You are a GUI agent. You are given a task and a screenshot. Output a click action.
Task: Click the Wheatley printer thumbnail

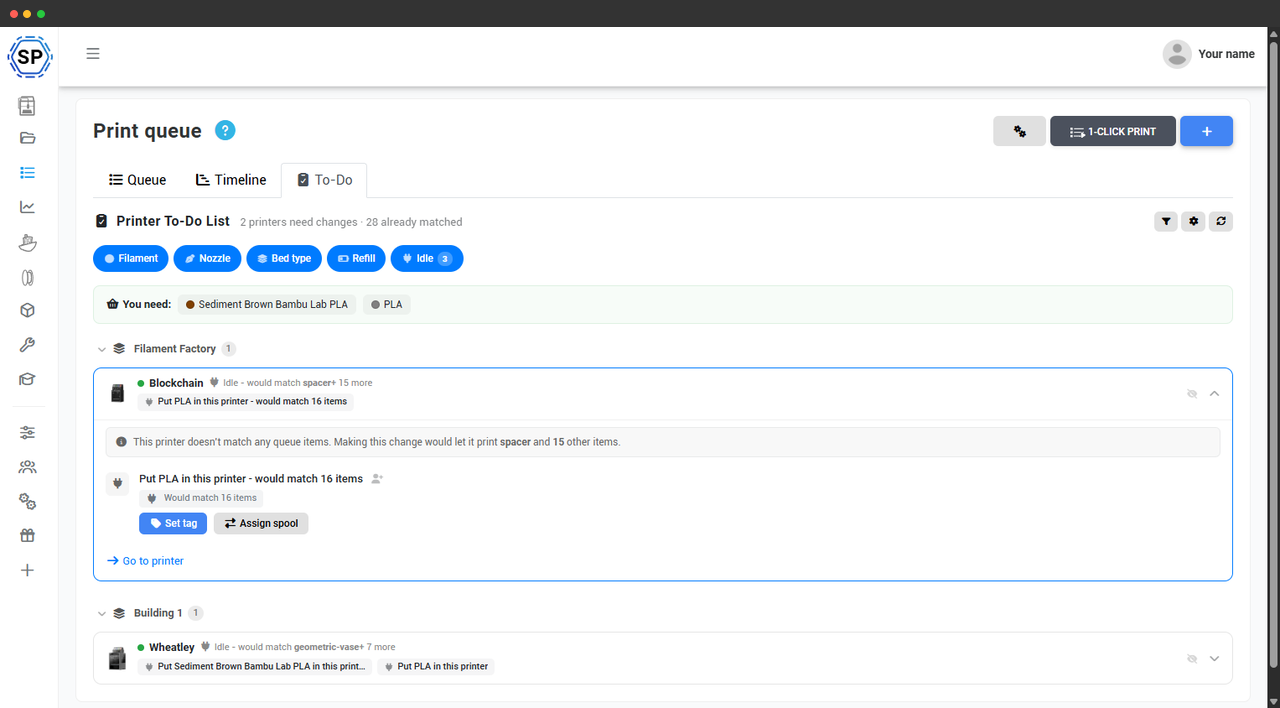(x=117, y=658)
